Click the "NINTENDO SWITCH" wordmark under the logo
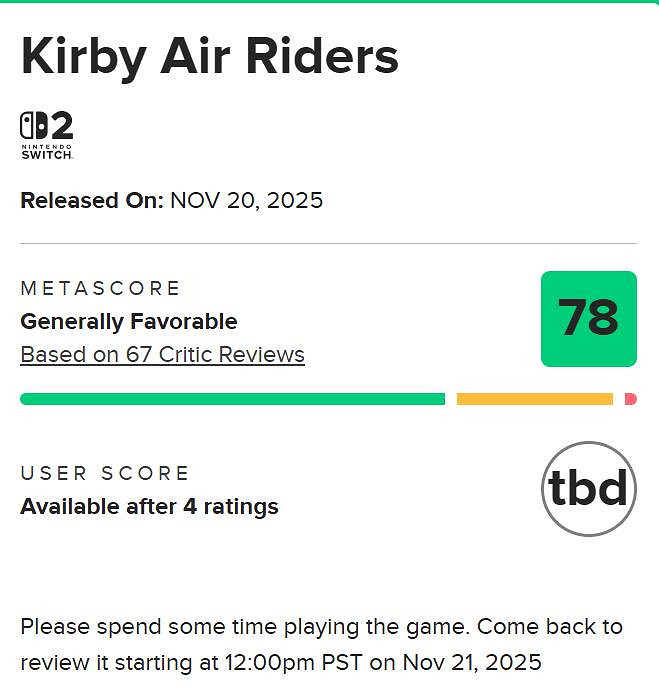This screenshot has width=659, height=694. pos(46,151)
